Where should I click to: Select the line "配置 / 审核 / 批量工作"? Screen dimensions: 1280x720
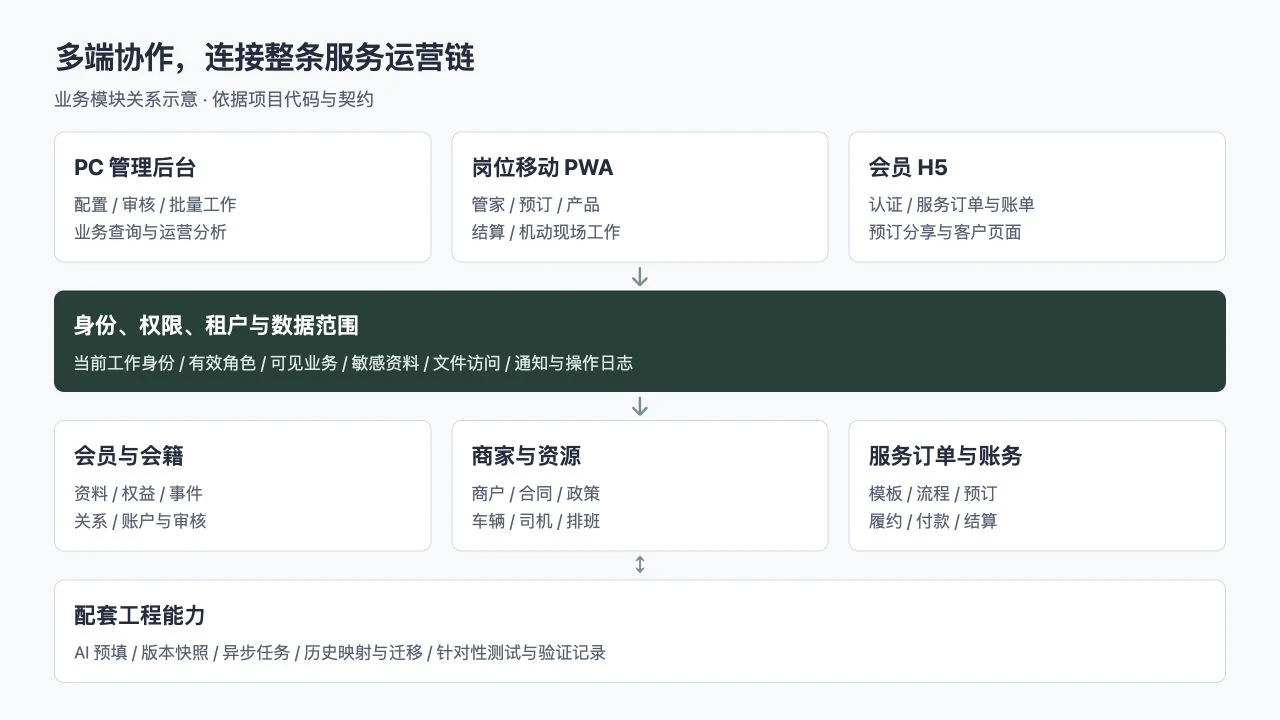click(155, 205)
